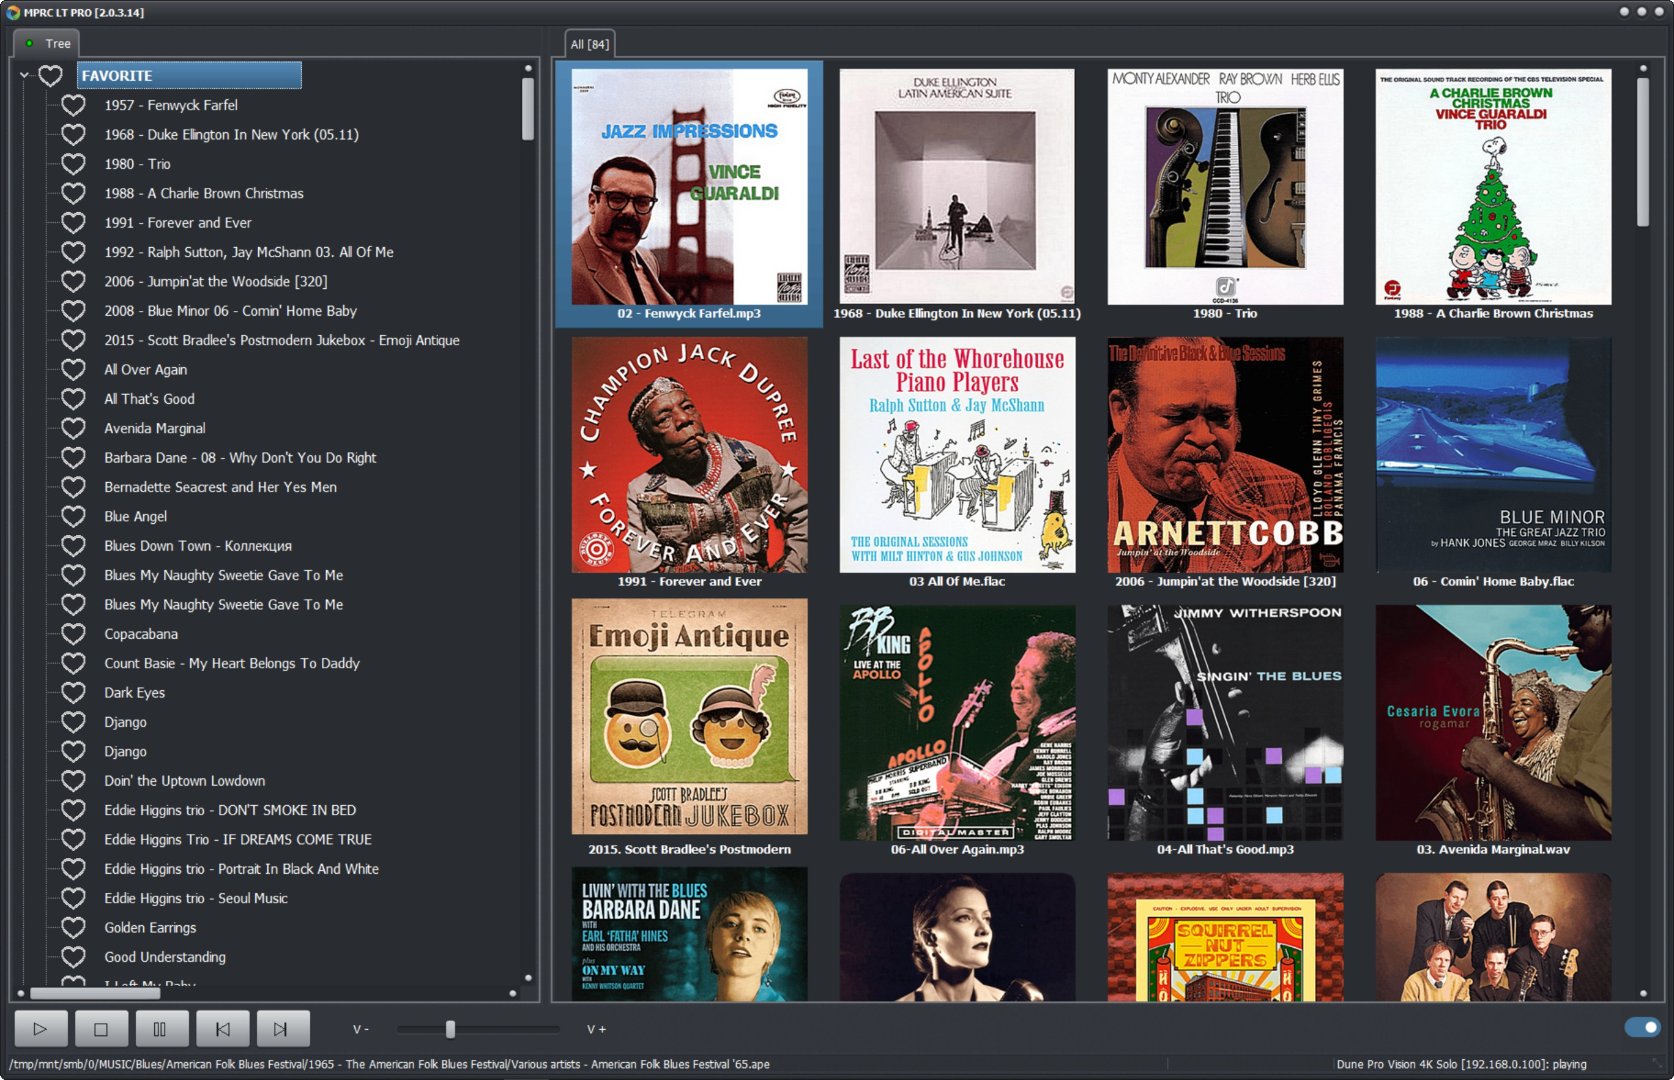Click heart icon for Eddie Higgins trio - DON'T SMOKE IN BED
This screenshot has width=1674, height=1080.
tap(73, 810)
